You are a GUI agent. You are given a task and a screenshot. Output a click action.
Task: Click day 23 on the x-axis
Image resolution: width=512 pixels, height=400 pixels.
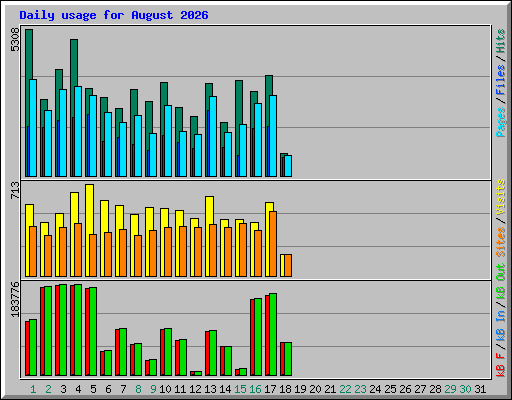click(x=360, y=389)
